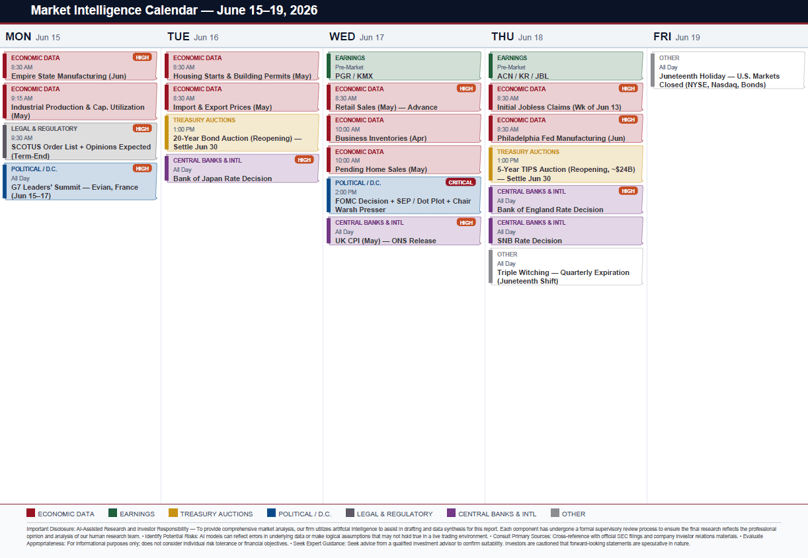The image size is (808, 558).
Task: Click the red Economic Data legend swatch
Action: (x=30, y=513)
